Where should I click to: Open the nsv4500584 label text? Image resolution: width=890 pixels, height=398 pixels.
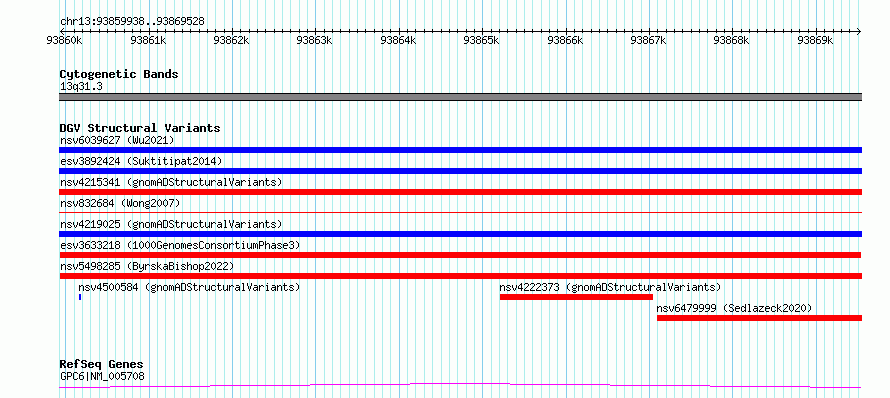[189, 287]
